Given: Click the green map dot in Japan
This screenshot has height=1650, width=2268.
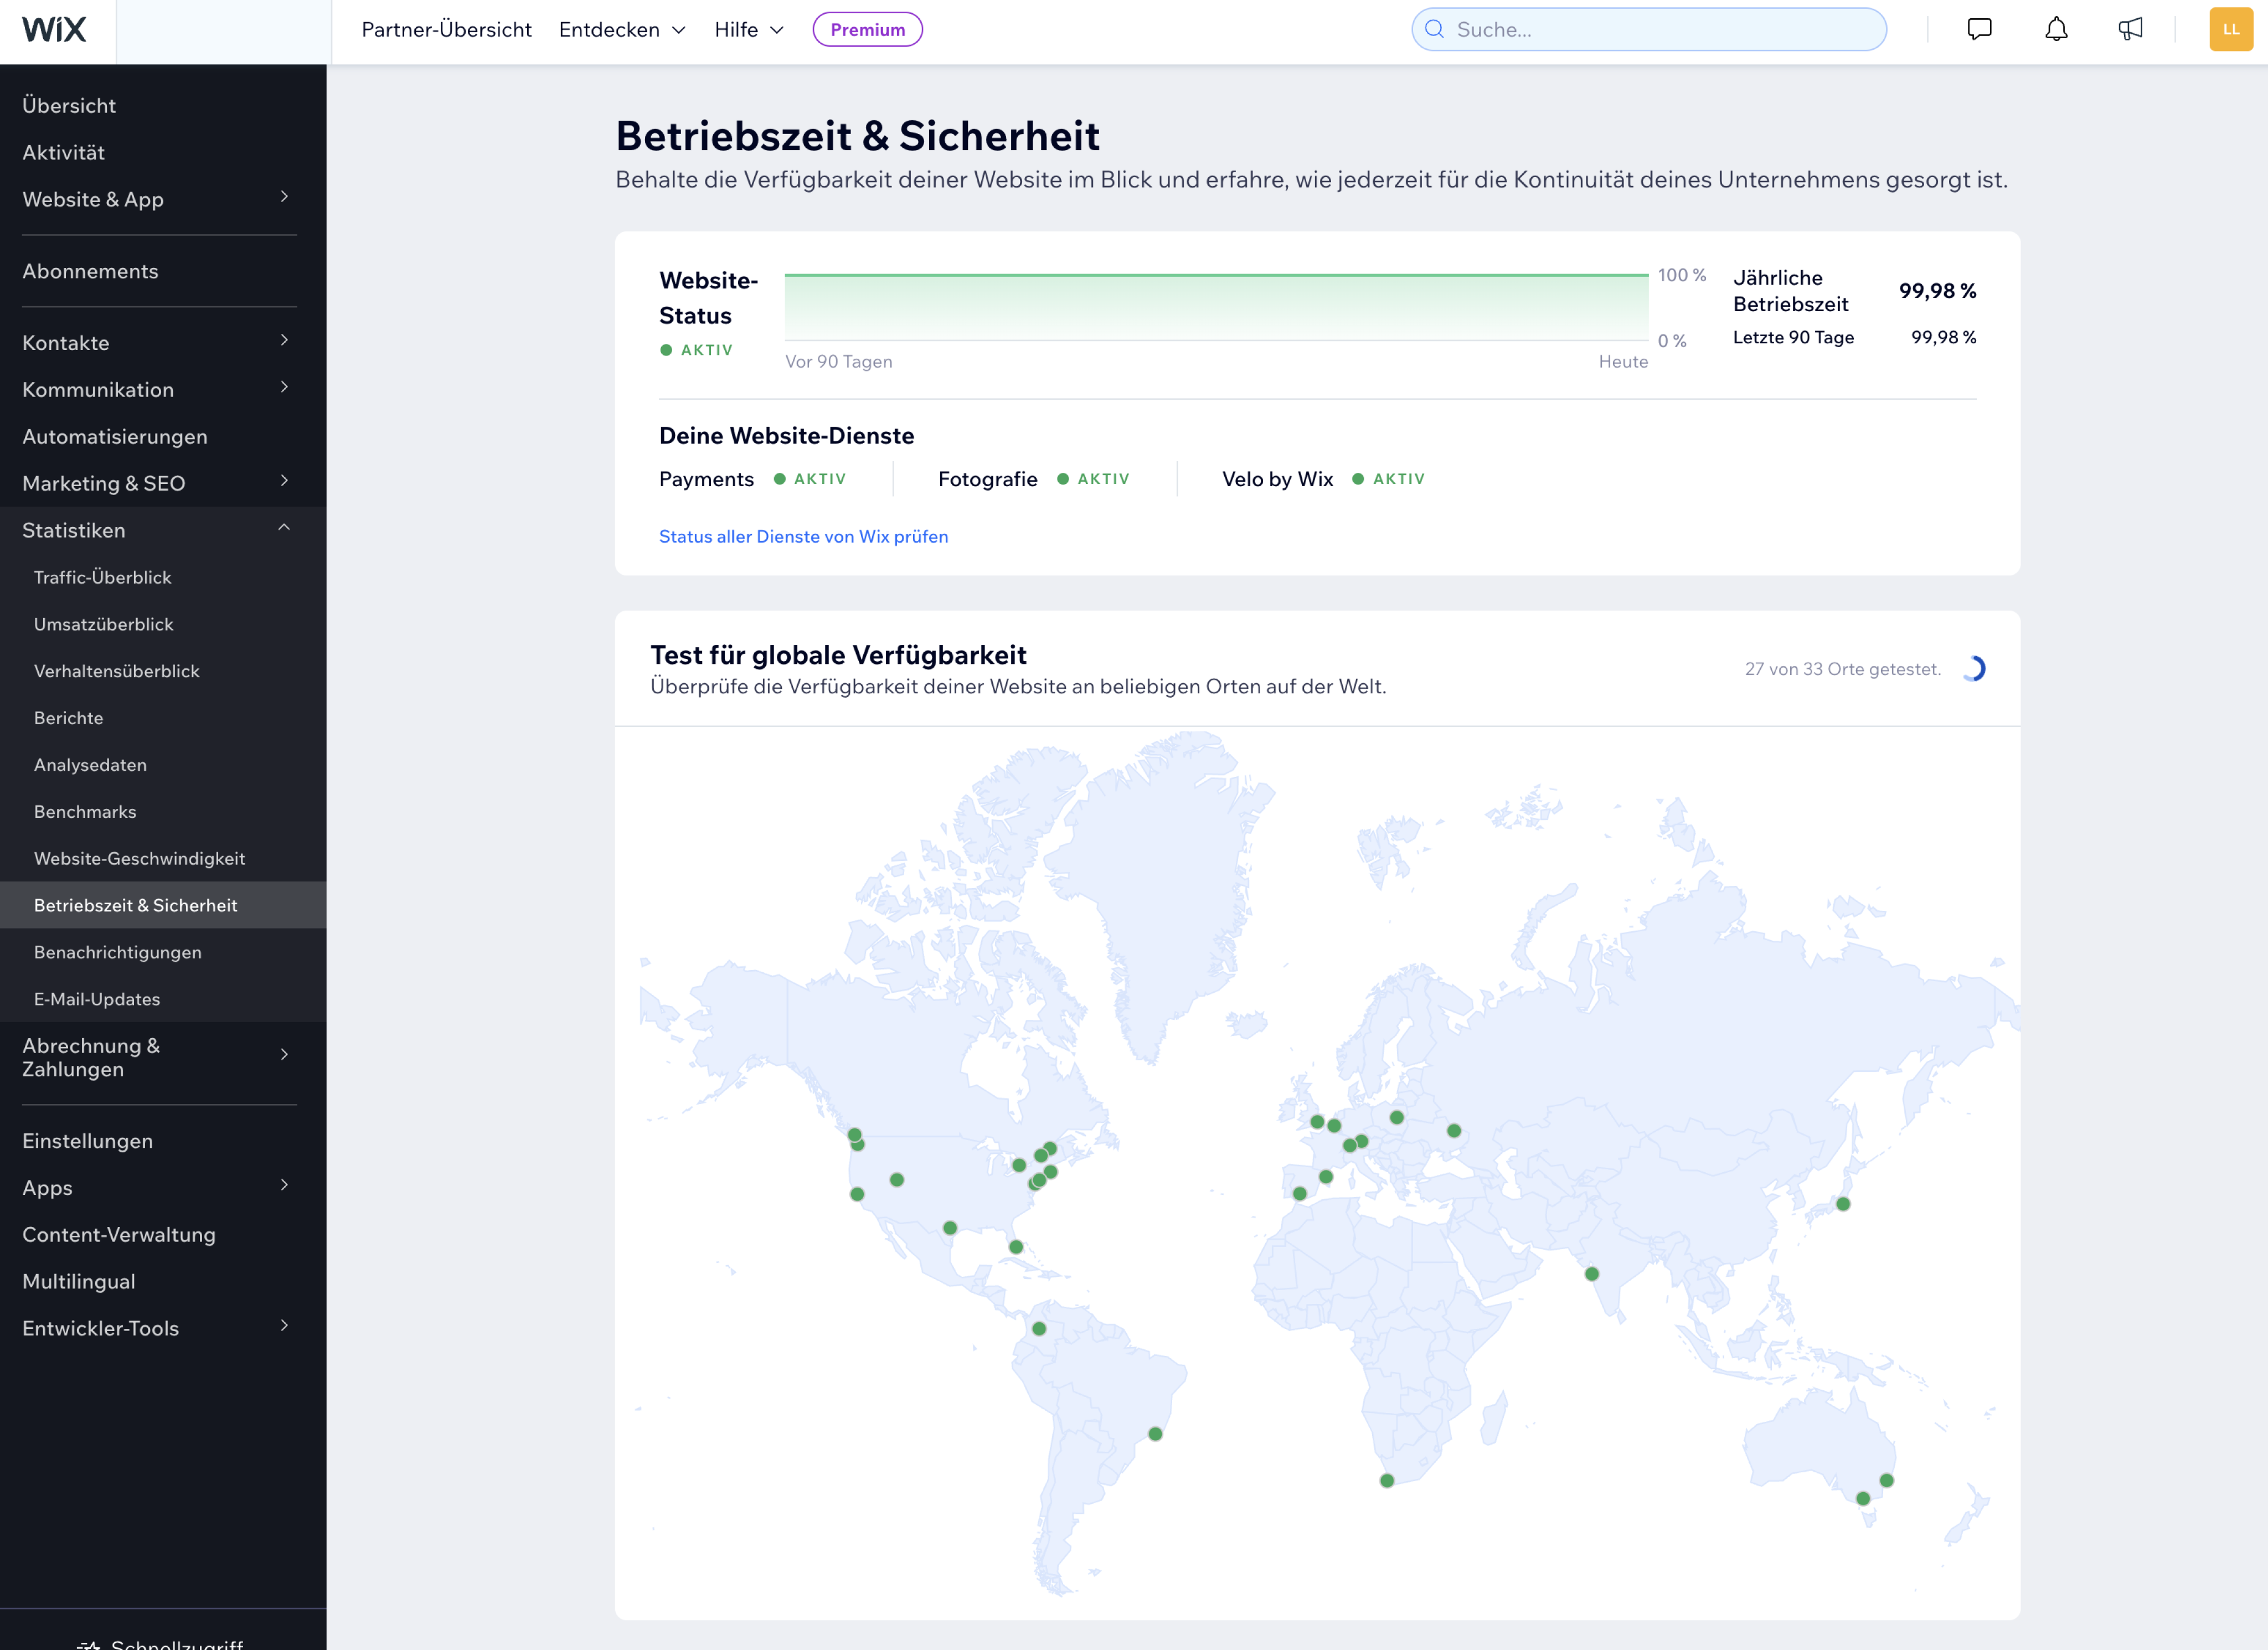Looking at the screenshot, I should click(1843, 1204).
